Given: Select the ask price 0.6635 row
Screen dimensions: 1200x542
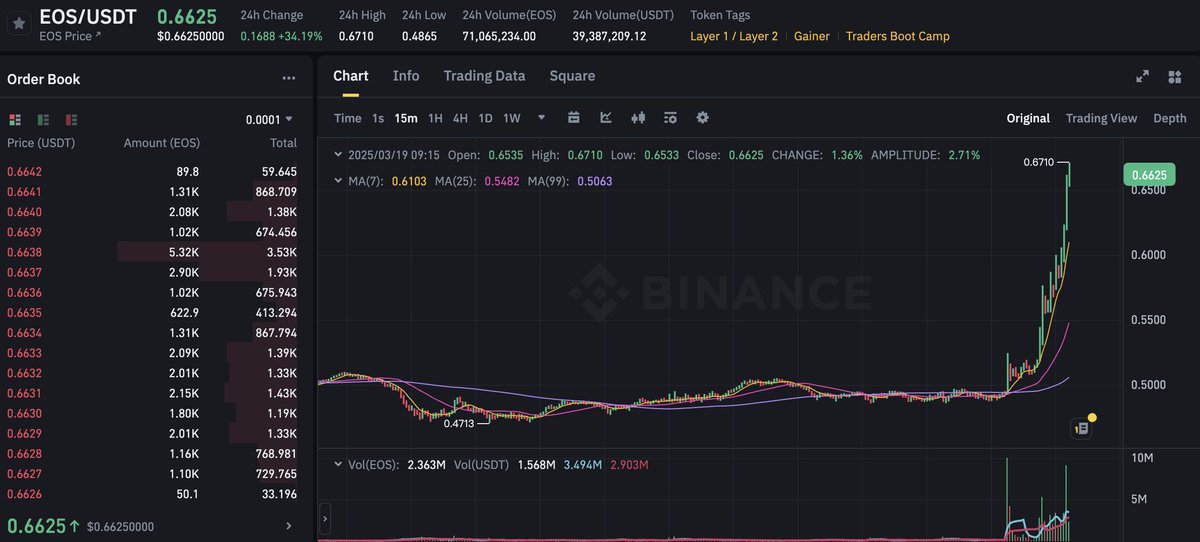Looking at the screenshot, I should tap(152, 313).
